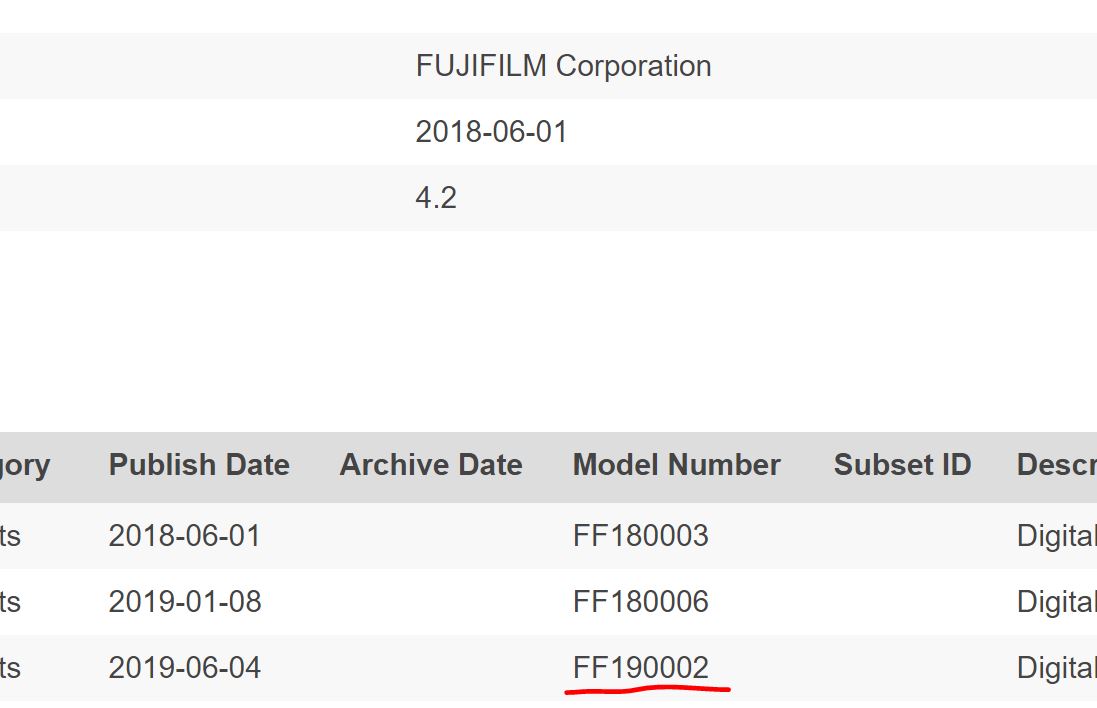Viewport: 1097px width, 708px height.
Task: Click the 2018-06-01 publish date in table
Action: (x=184, y=536)
